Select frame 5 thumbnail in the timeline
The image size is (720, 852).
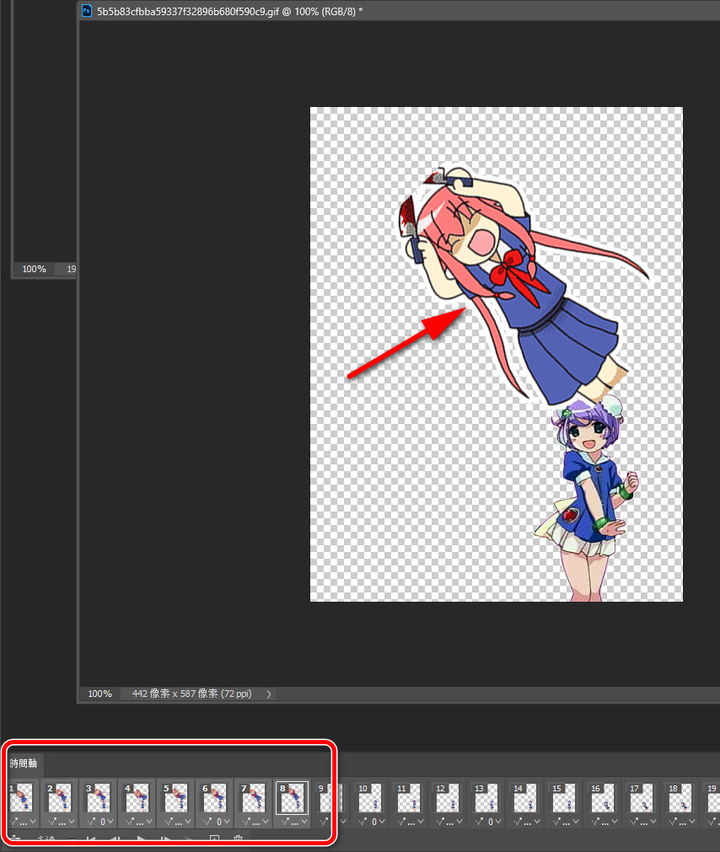click(176, 798)
